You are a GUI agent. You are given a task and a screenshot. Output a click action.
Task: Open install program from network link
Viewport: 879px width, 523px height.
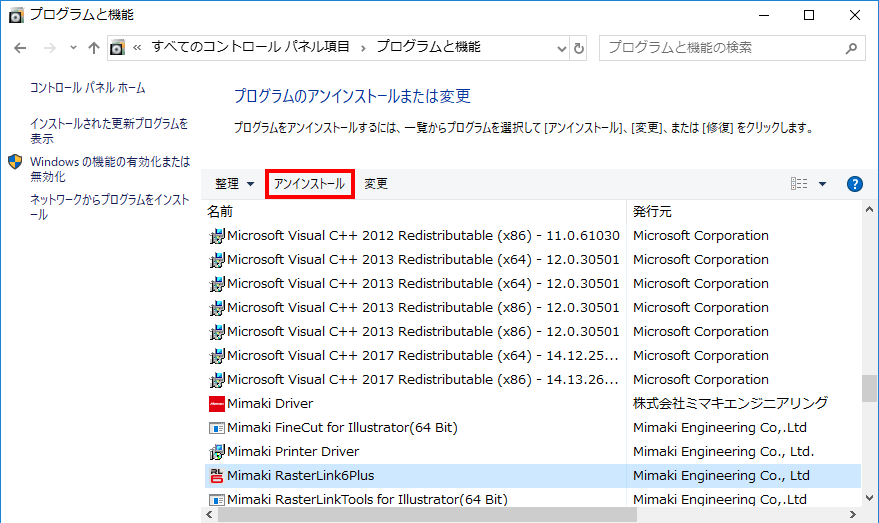pyautogui.click(x=110, y=207)
